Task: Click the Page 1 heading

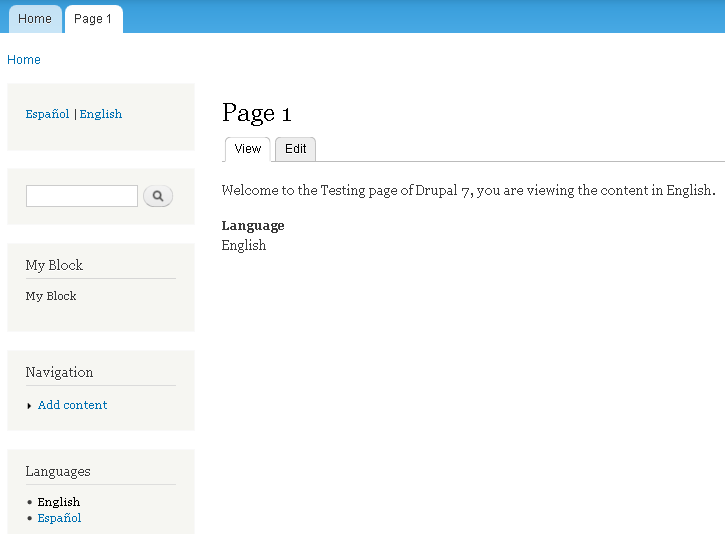Action: point(257,113)
